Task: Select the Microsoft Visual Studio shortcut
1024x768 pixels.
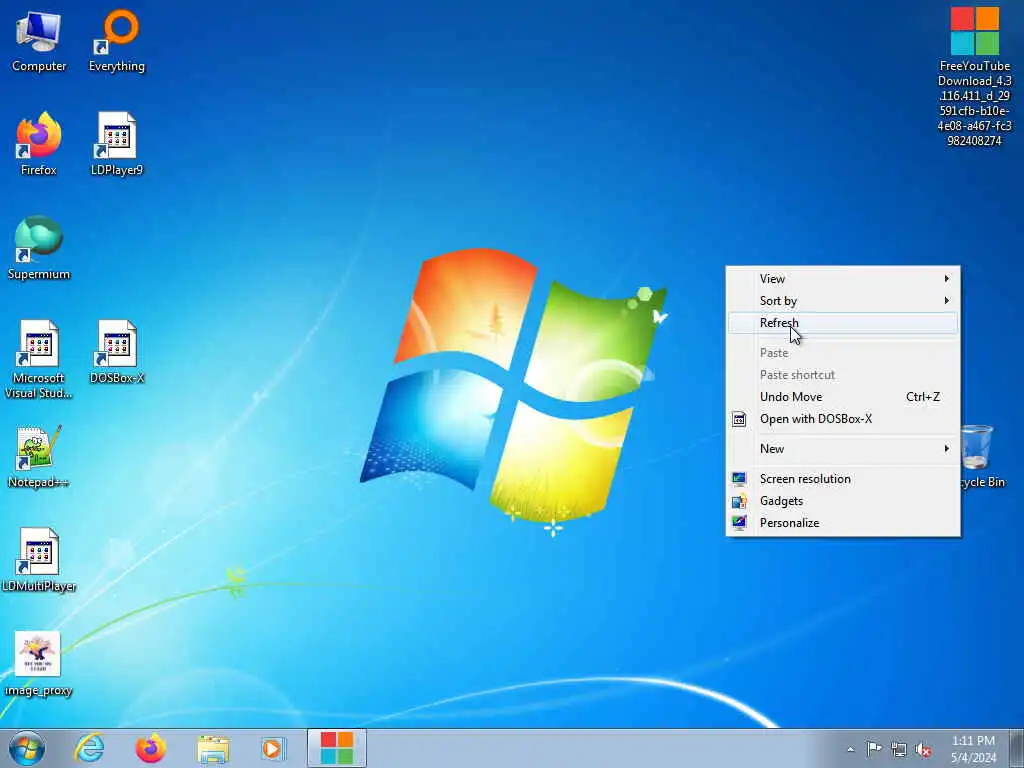Action: pyautogui.click(x=39, y=359)
